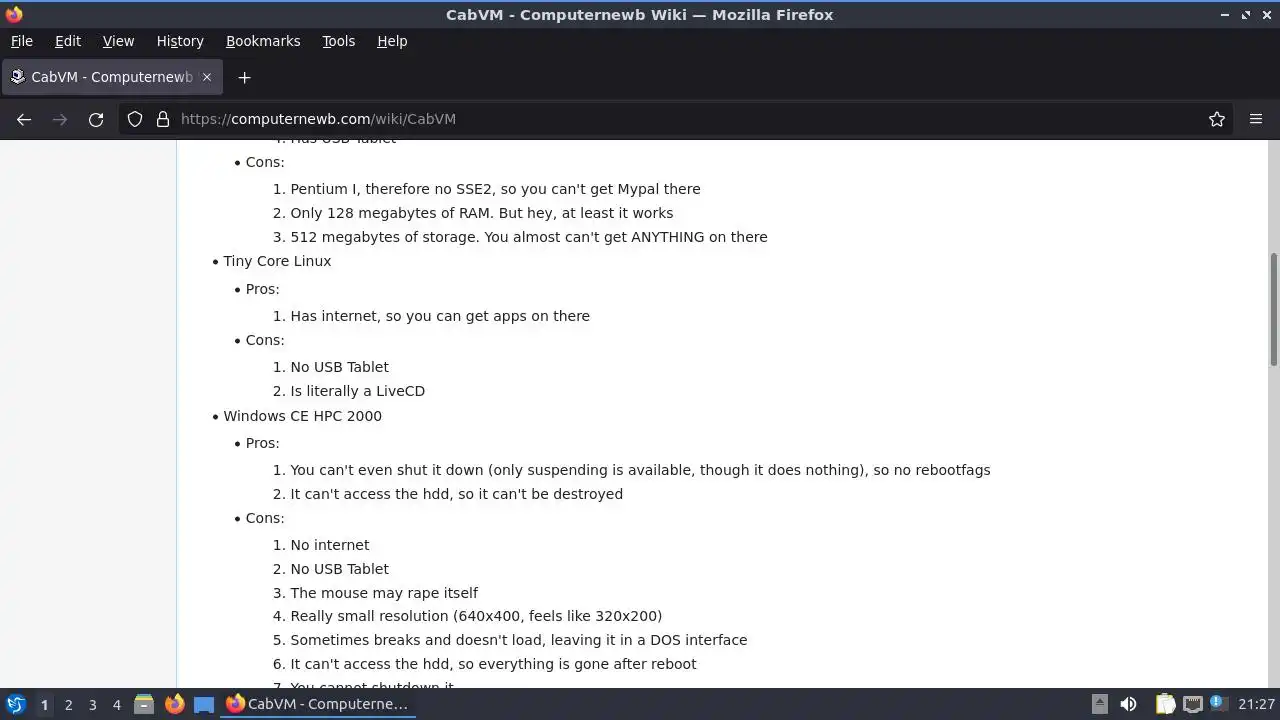Viewport: 1280px width, 720px height.
Task: Open the History menu
Action: click(180, 41)
